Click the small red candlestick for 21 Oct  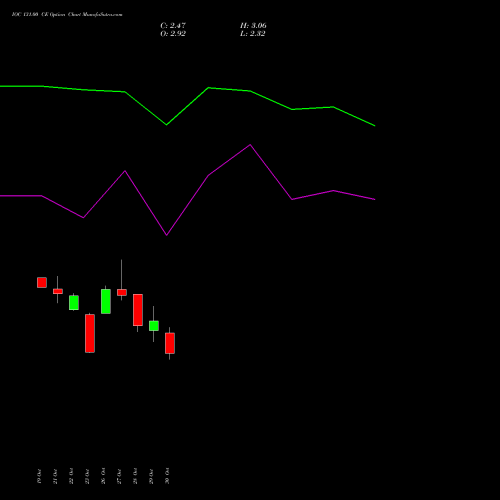(x=58, y=291)
